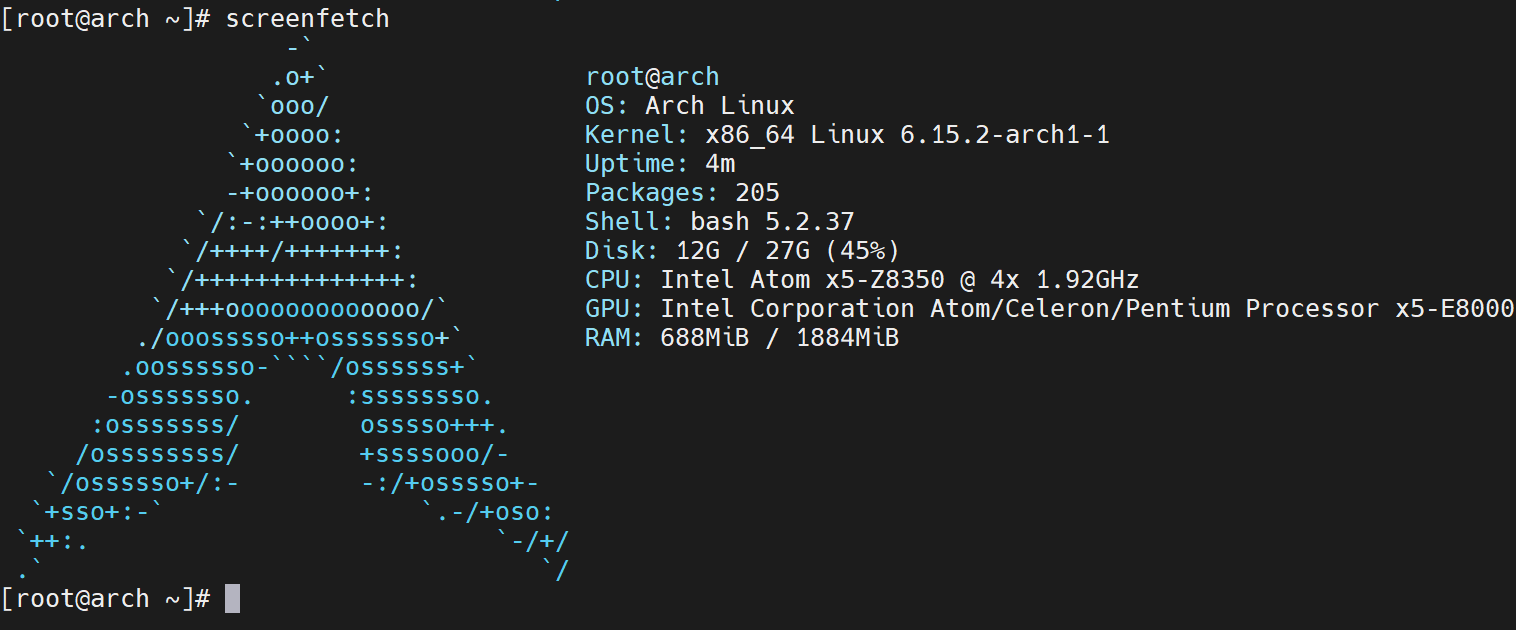Click the Disk usage 12G / 27G line
The image size is (1516, 630).
tap(743, 251)
